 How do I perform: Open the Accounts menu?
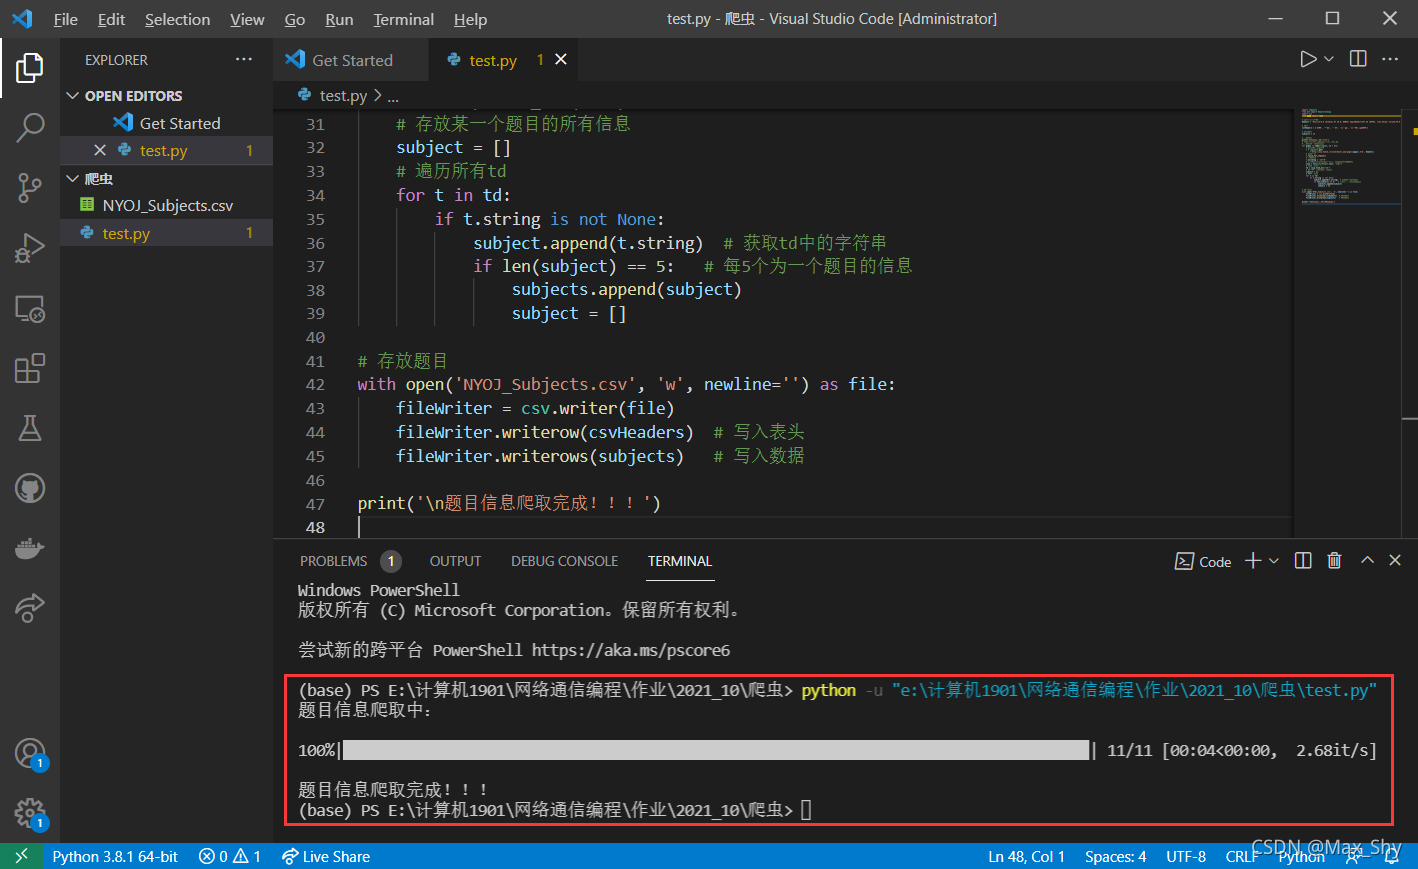pos(30,753)
